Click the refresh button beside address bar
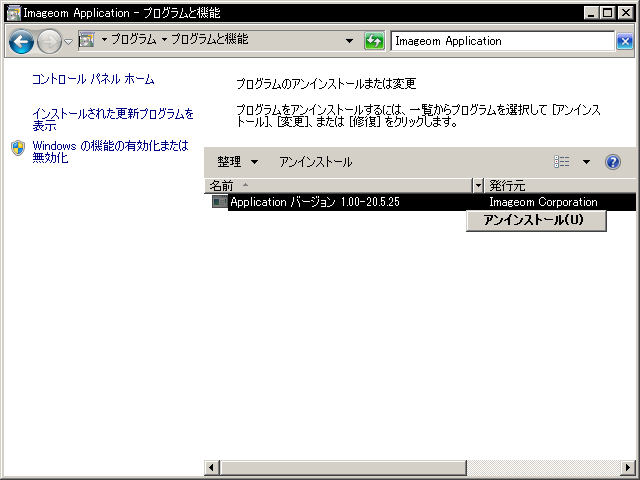640x480 pixels. click(374, 41)
